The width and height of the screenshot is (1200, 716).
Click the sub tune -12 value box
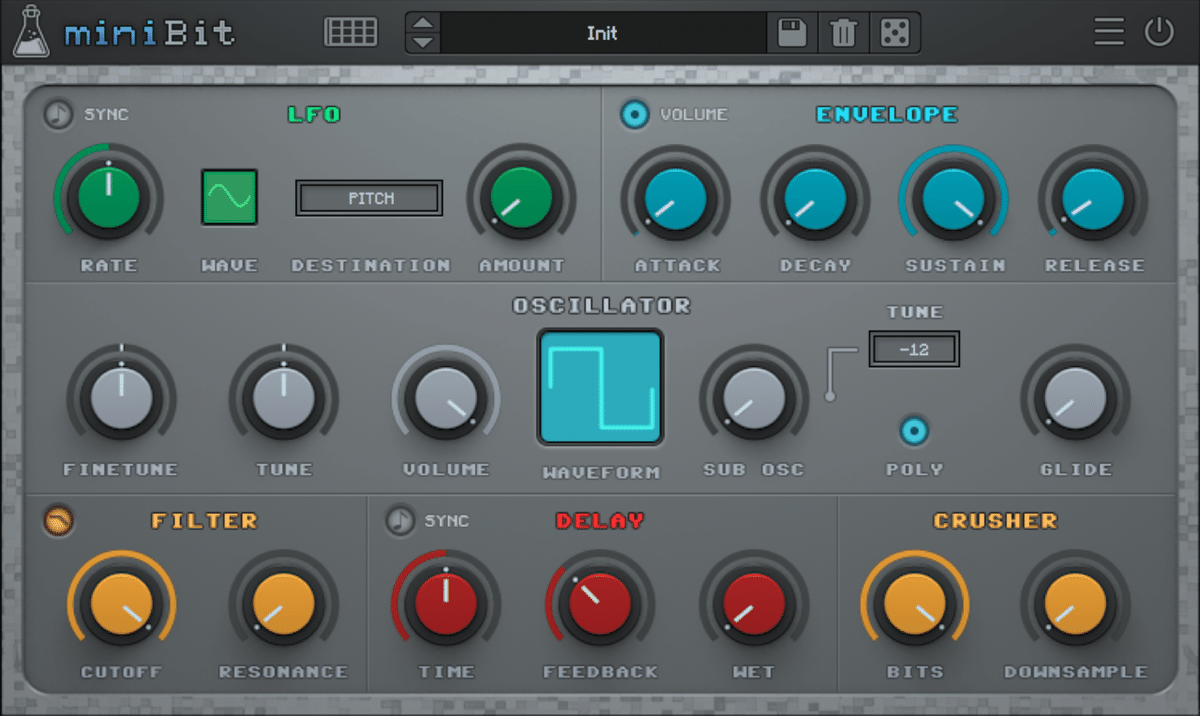(914, 349)
